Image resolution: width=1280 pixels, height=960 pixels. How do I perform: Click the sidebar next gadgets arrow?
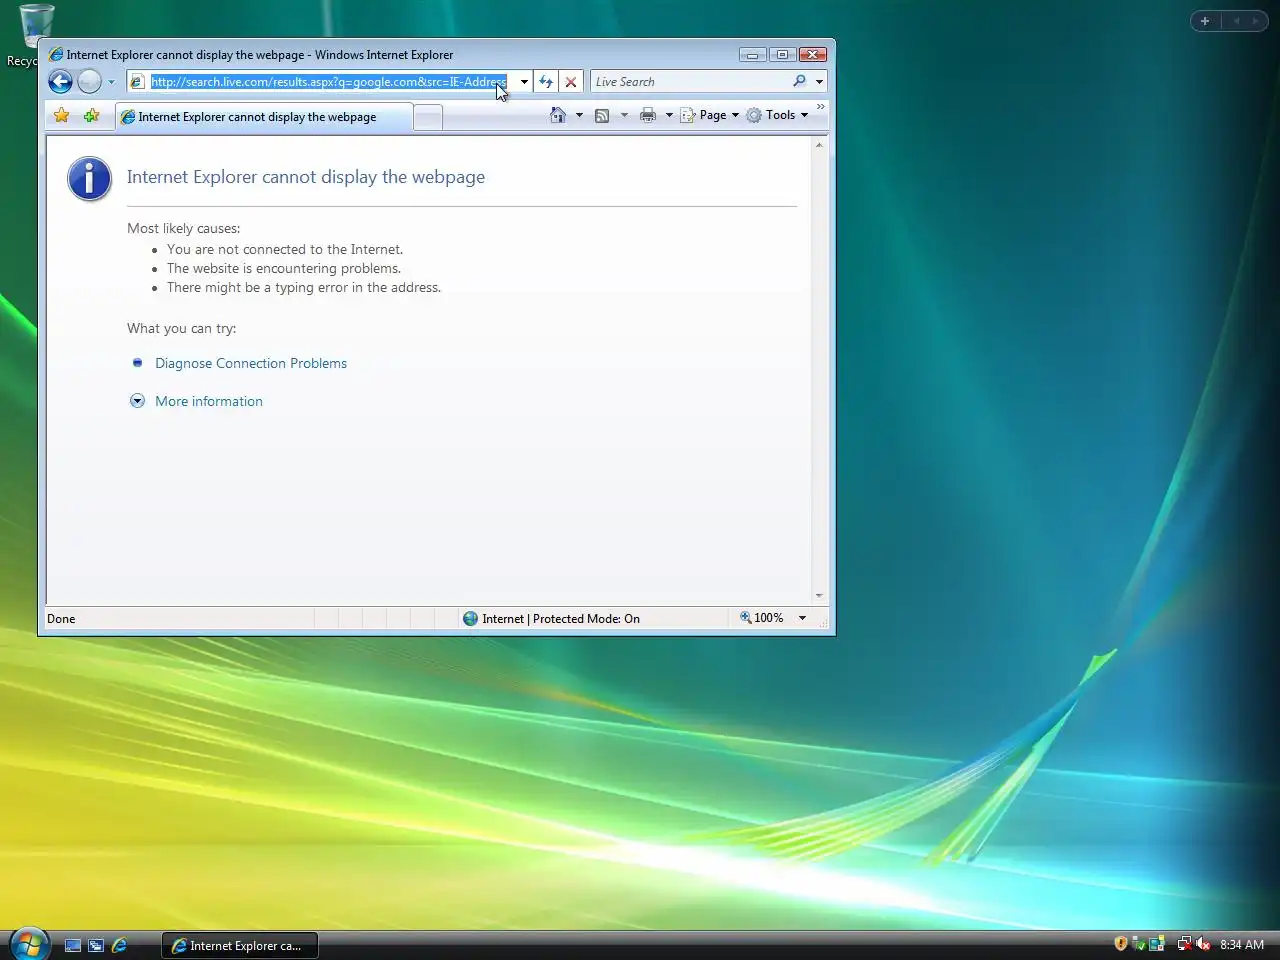point(1255,21)
